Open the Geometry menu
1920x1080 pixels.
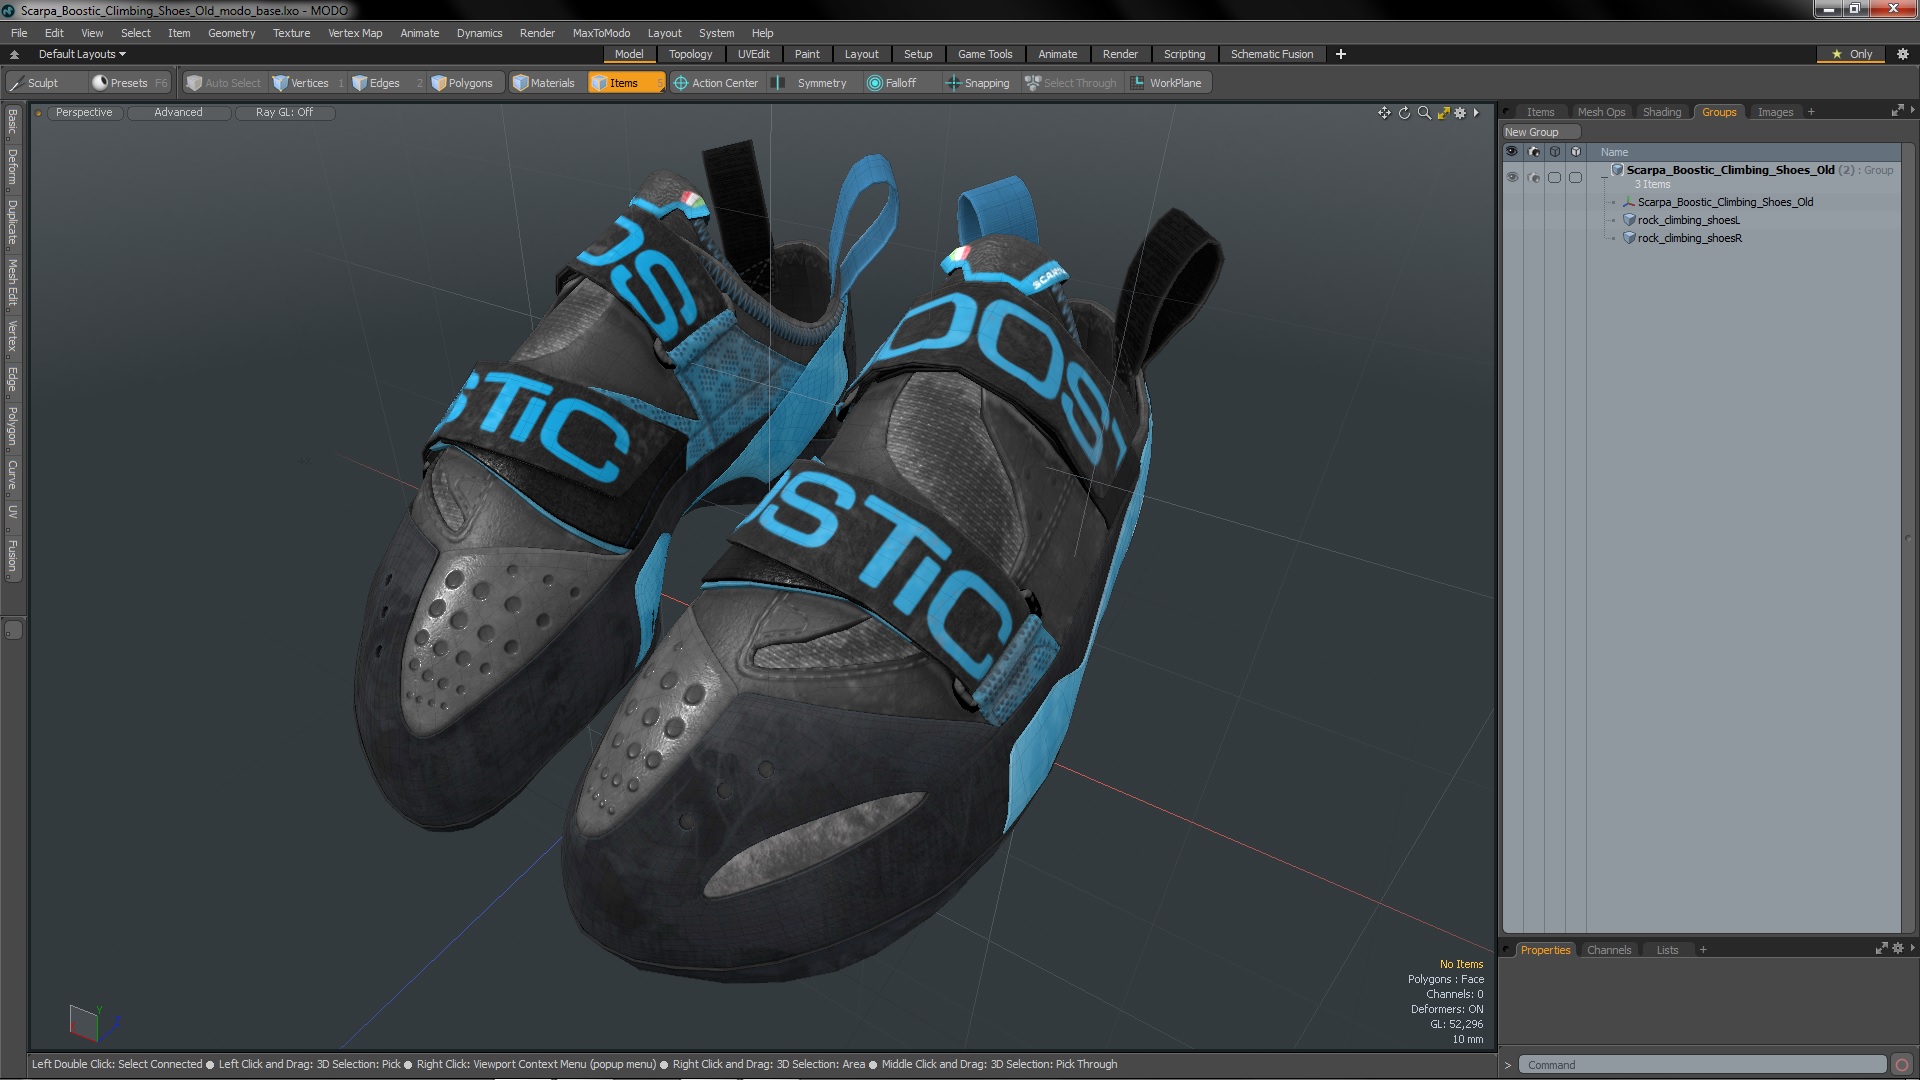(x=231, y=33)
